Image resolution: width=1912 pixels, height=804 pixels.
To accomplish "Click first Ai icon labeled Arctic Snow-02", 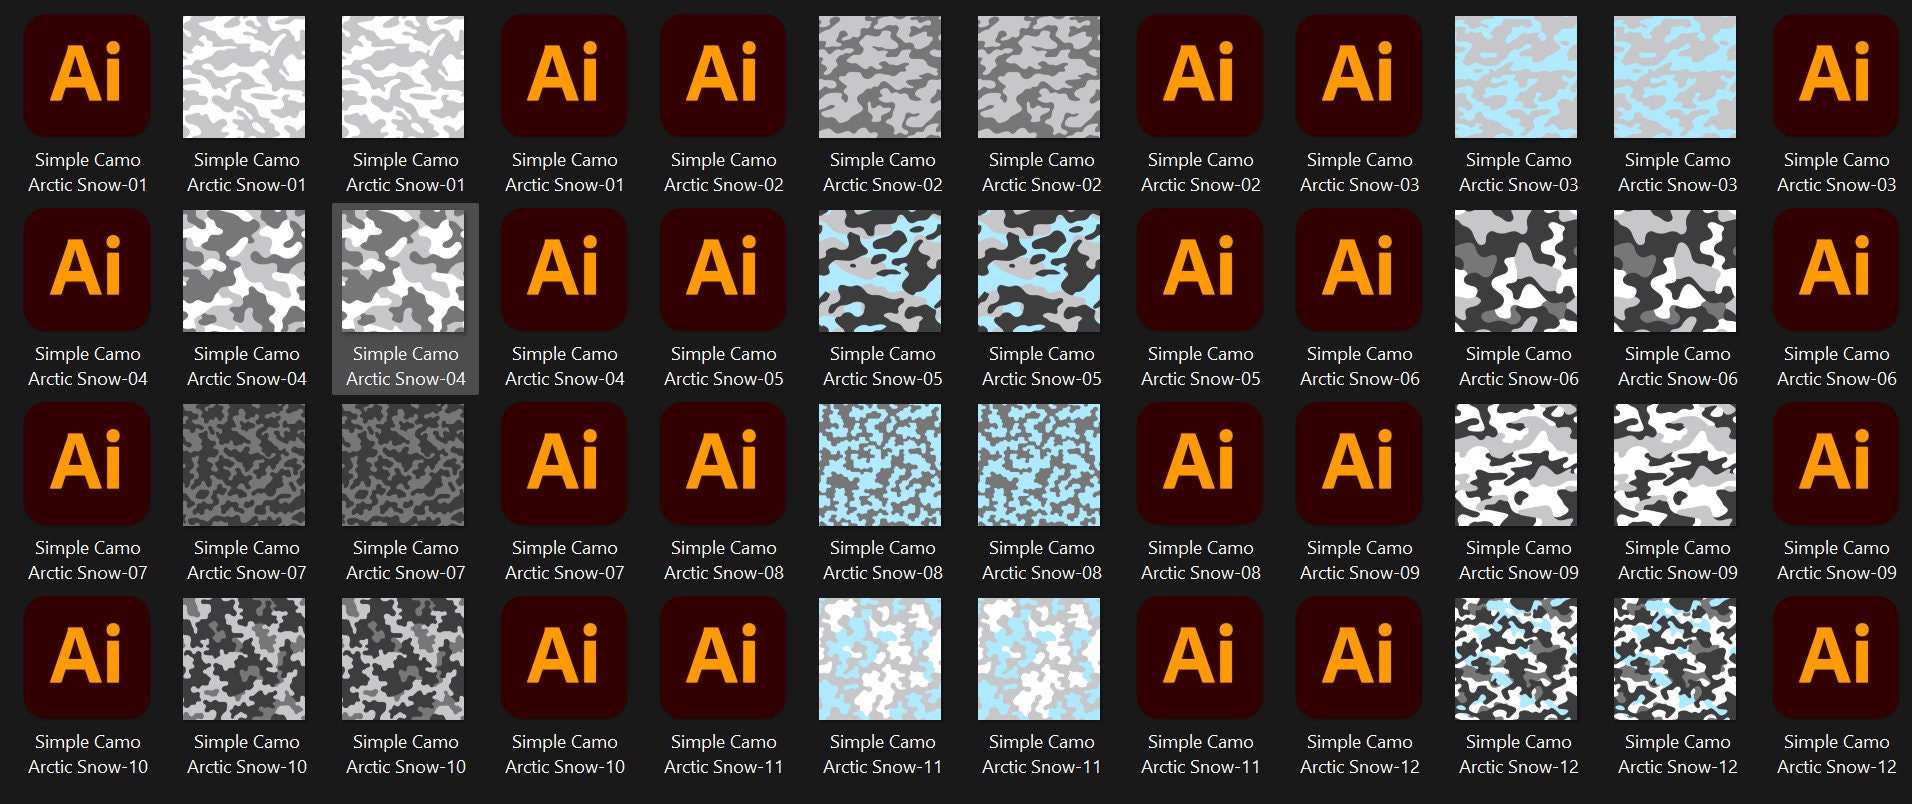I will [x=722, y=75].
